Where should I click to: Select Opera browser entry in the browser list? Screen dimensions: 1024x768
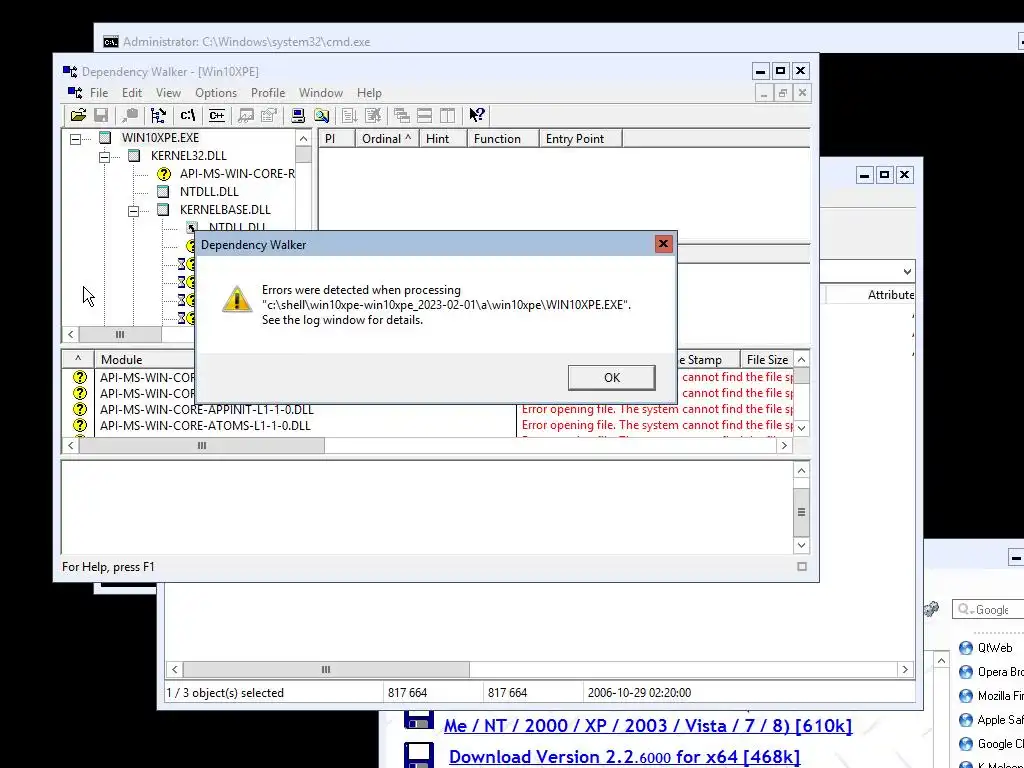(x=991, y=672)
